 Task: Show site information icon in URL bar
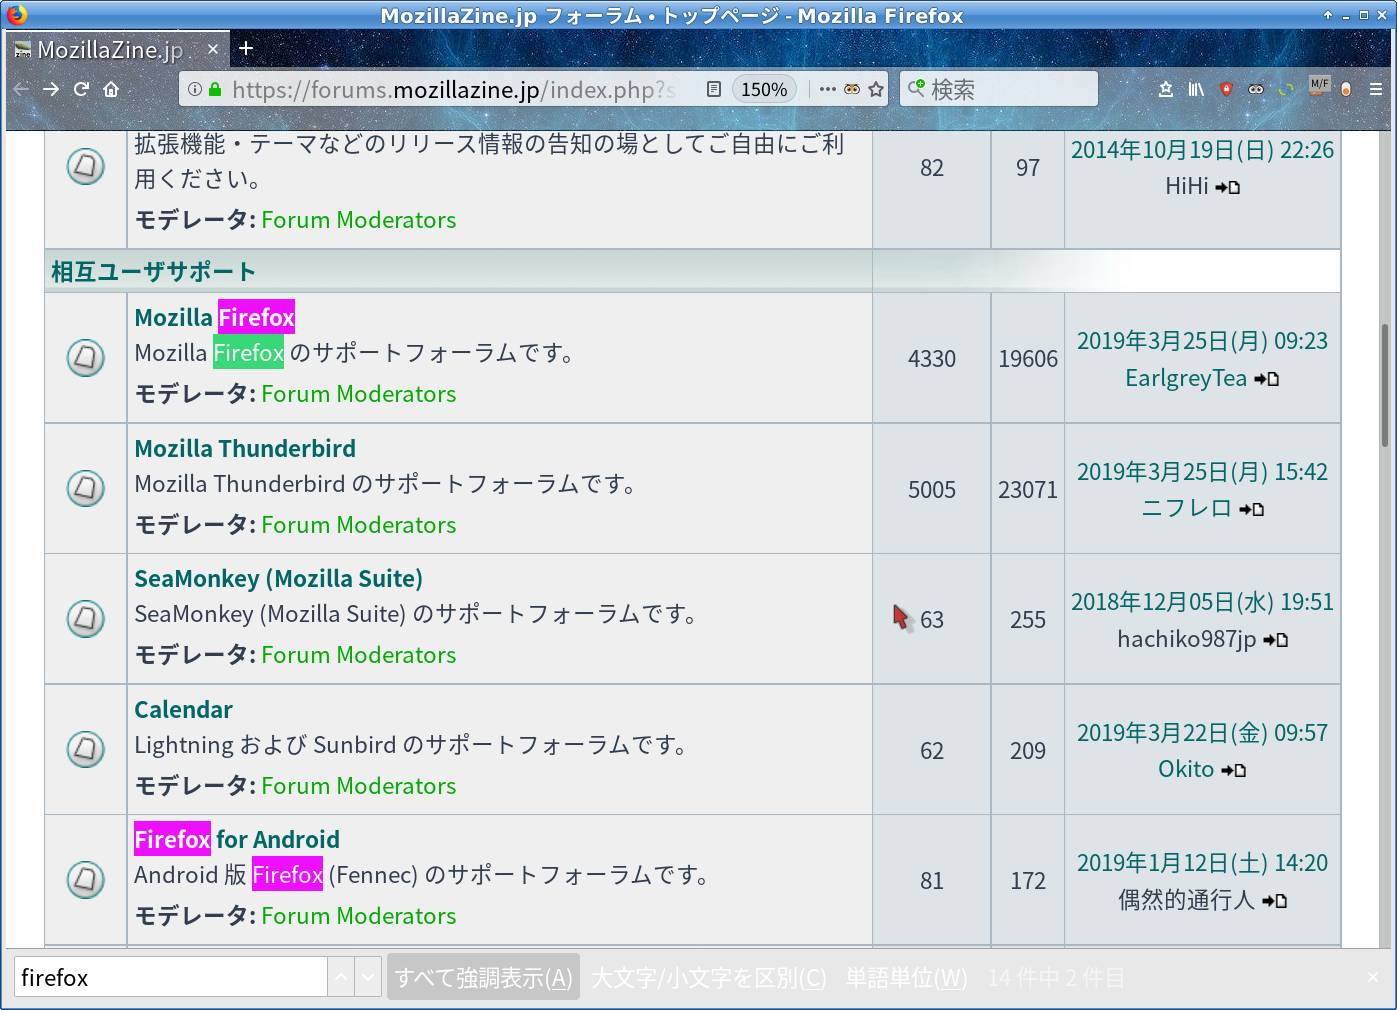pyautogui.click(x=195, y=89)
